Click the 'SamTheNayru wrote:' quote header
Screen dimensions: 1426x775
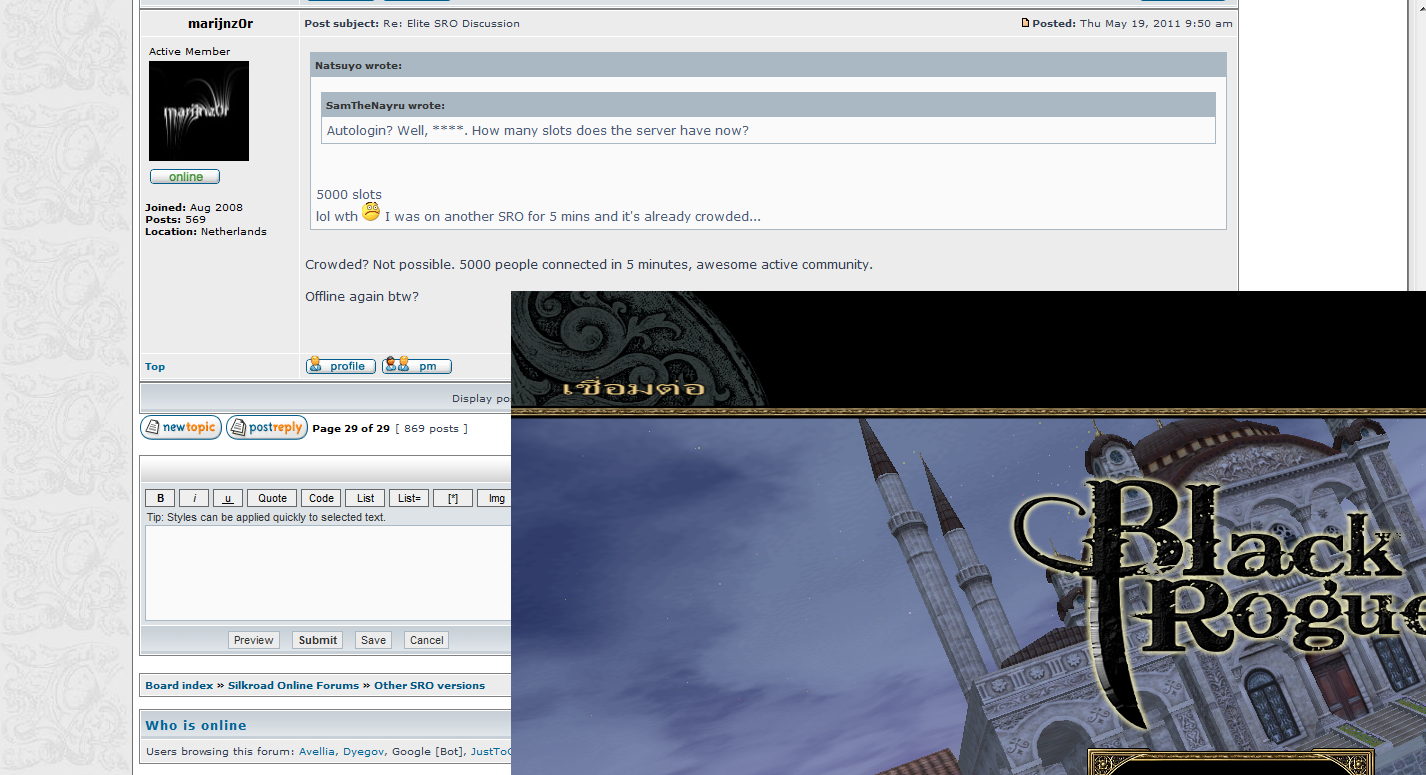coord(385,105)
